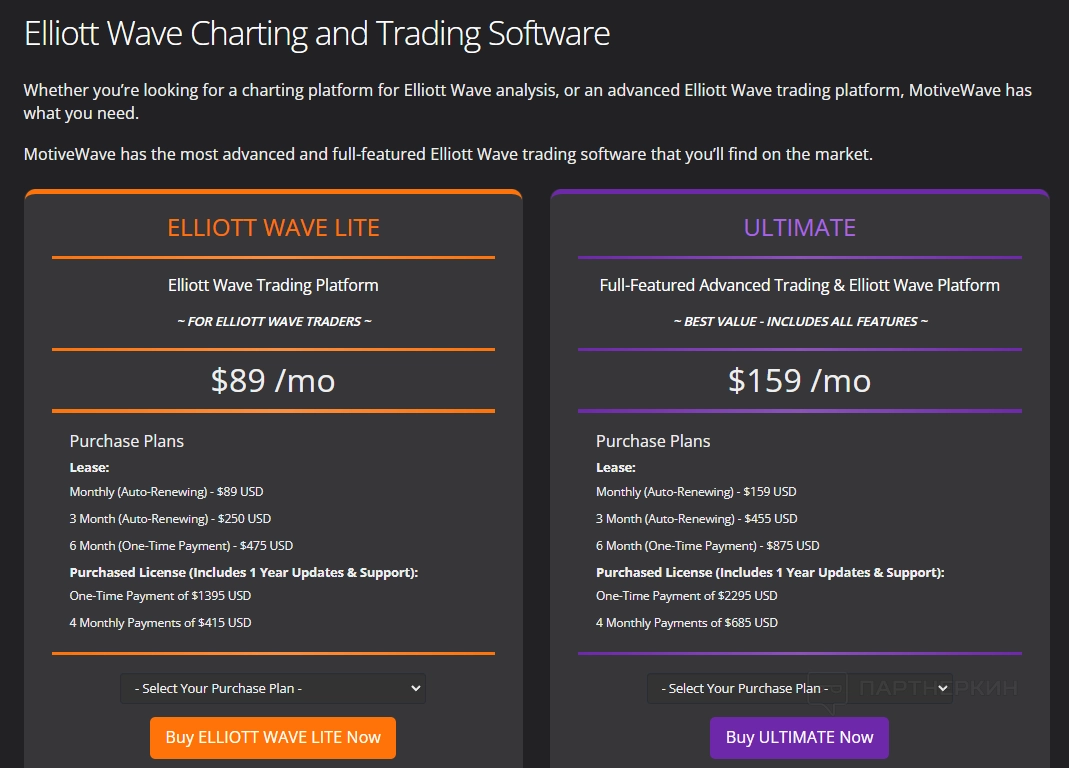Screen dimensions: 1069x768
Task: Click the orange ELLIOTT WAVE LITE heading
Action: pos(273,227)
